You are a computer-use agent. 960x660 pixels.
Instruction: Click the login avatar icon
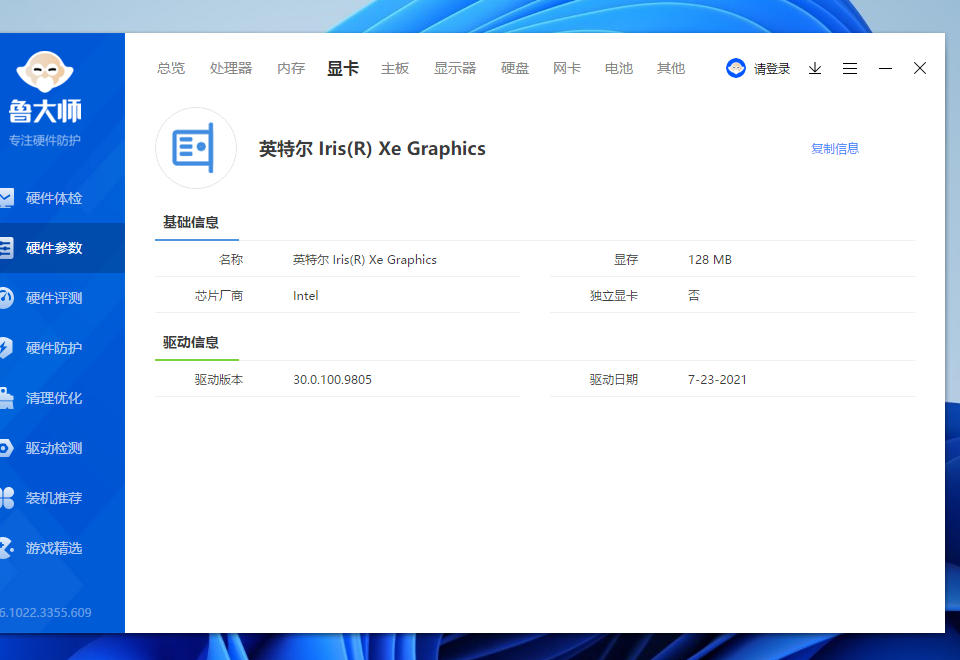[x=735, y=68]
